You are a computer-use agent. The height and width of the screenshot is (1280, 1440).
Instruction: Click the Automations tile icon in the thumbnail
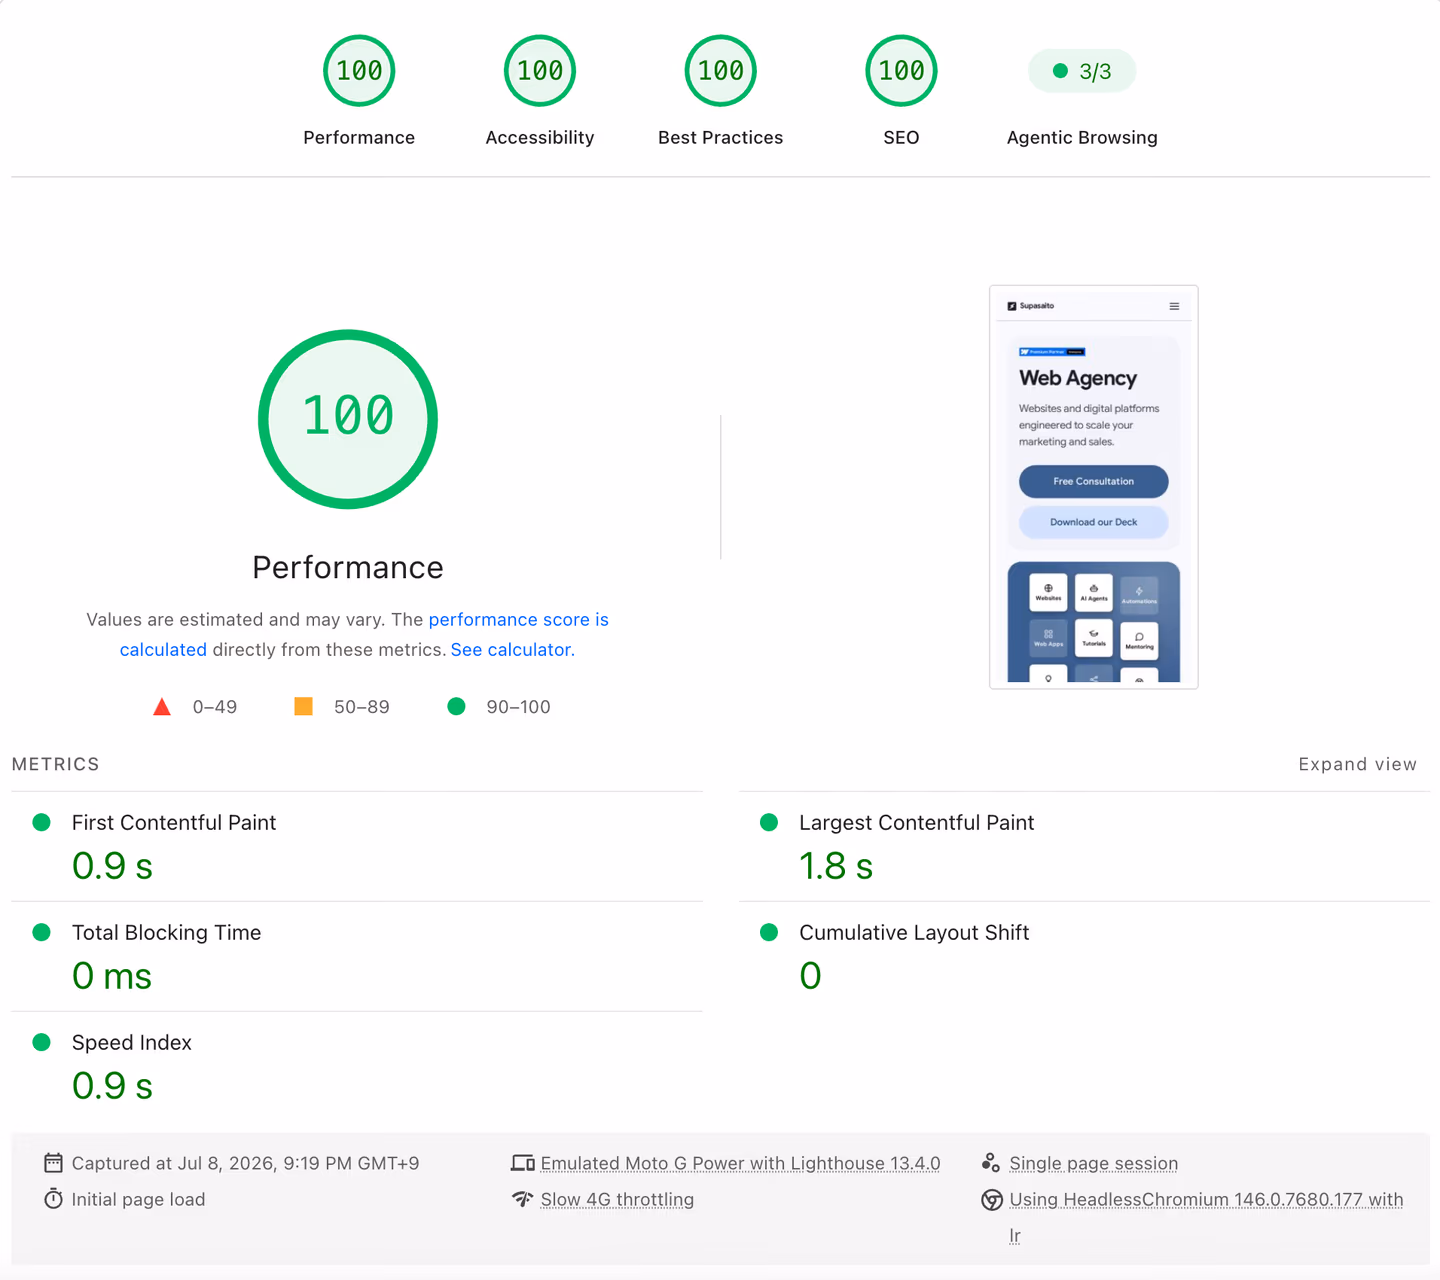[x=1139, y=592]
